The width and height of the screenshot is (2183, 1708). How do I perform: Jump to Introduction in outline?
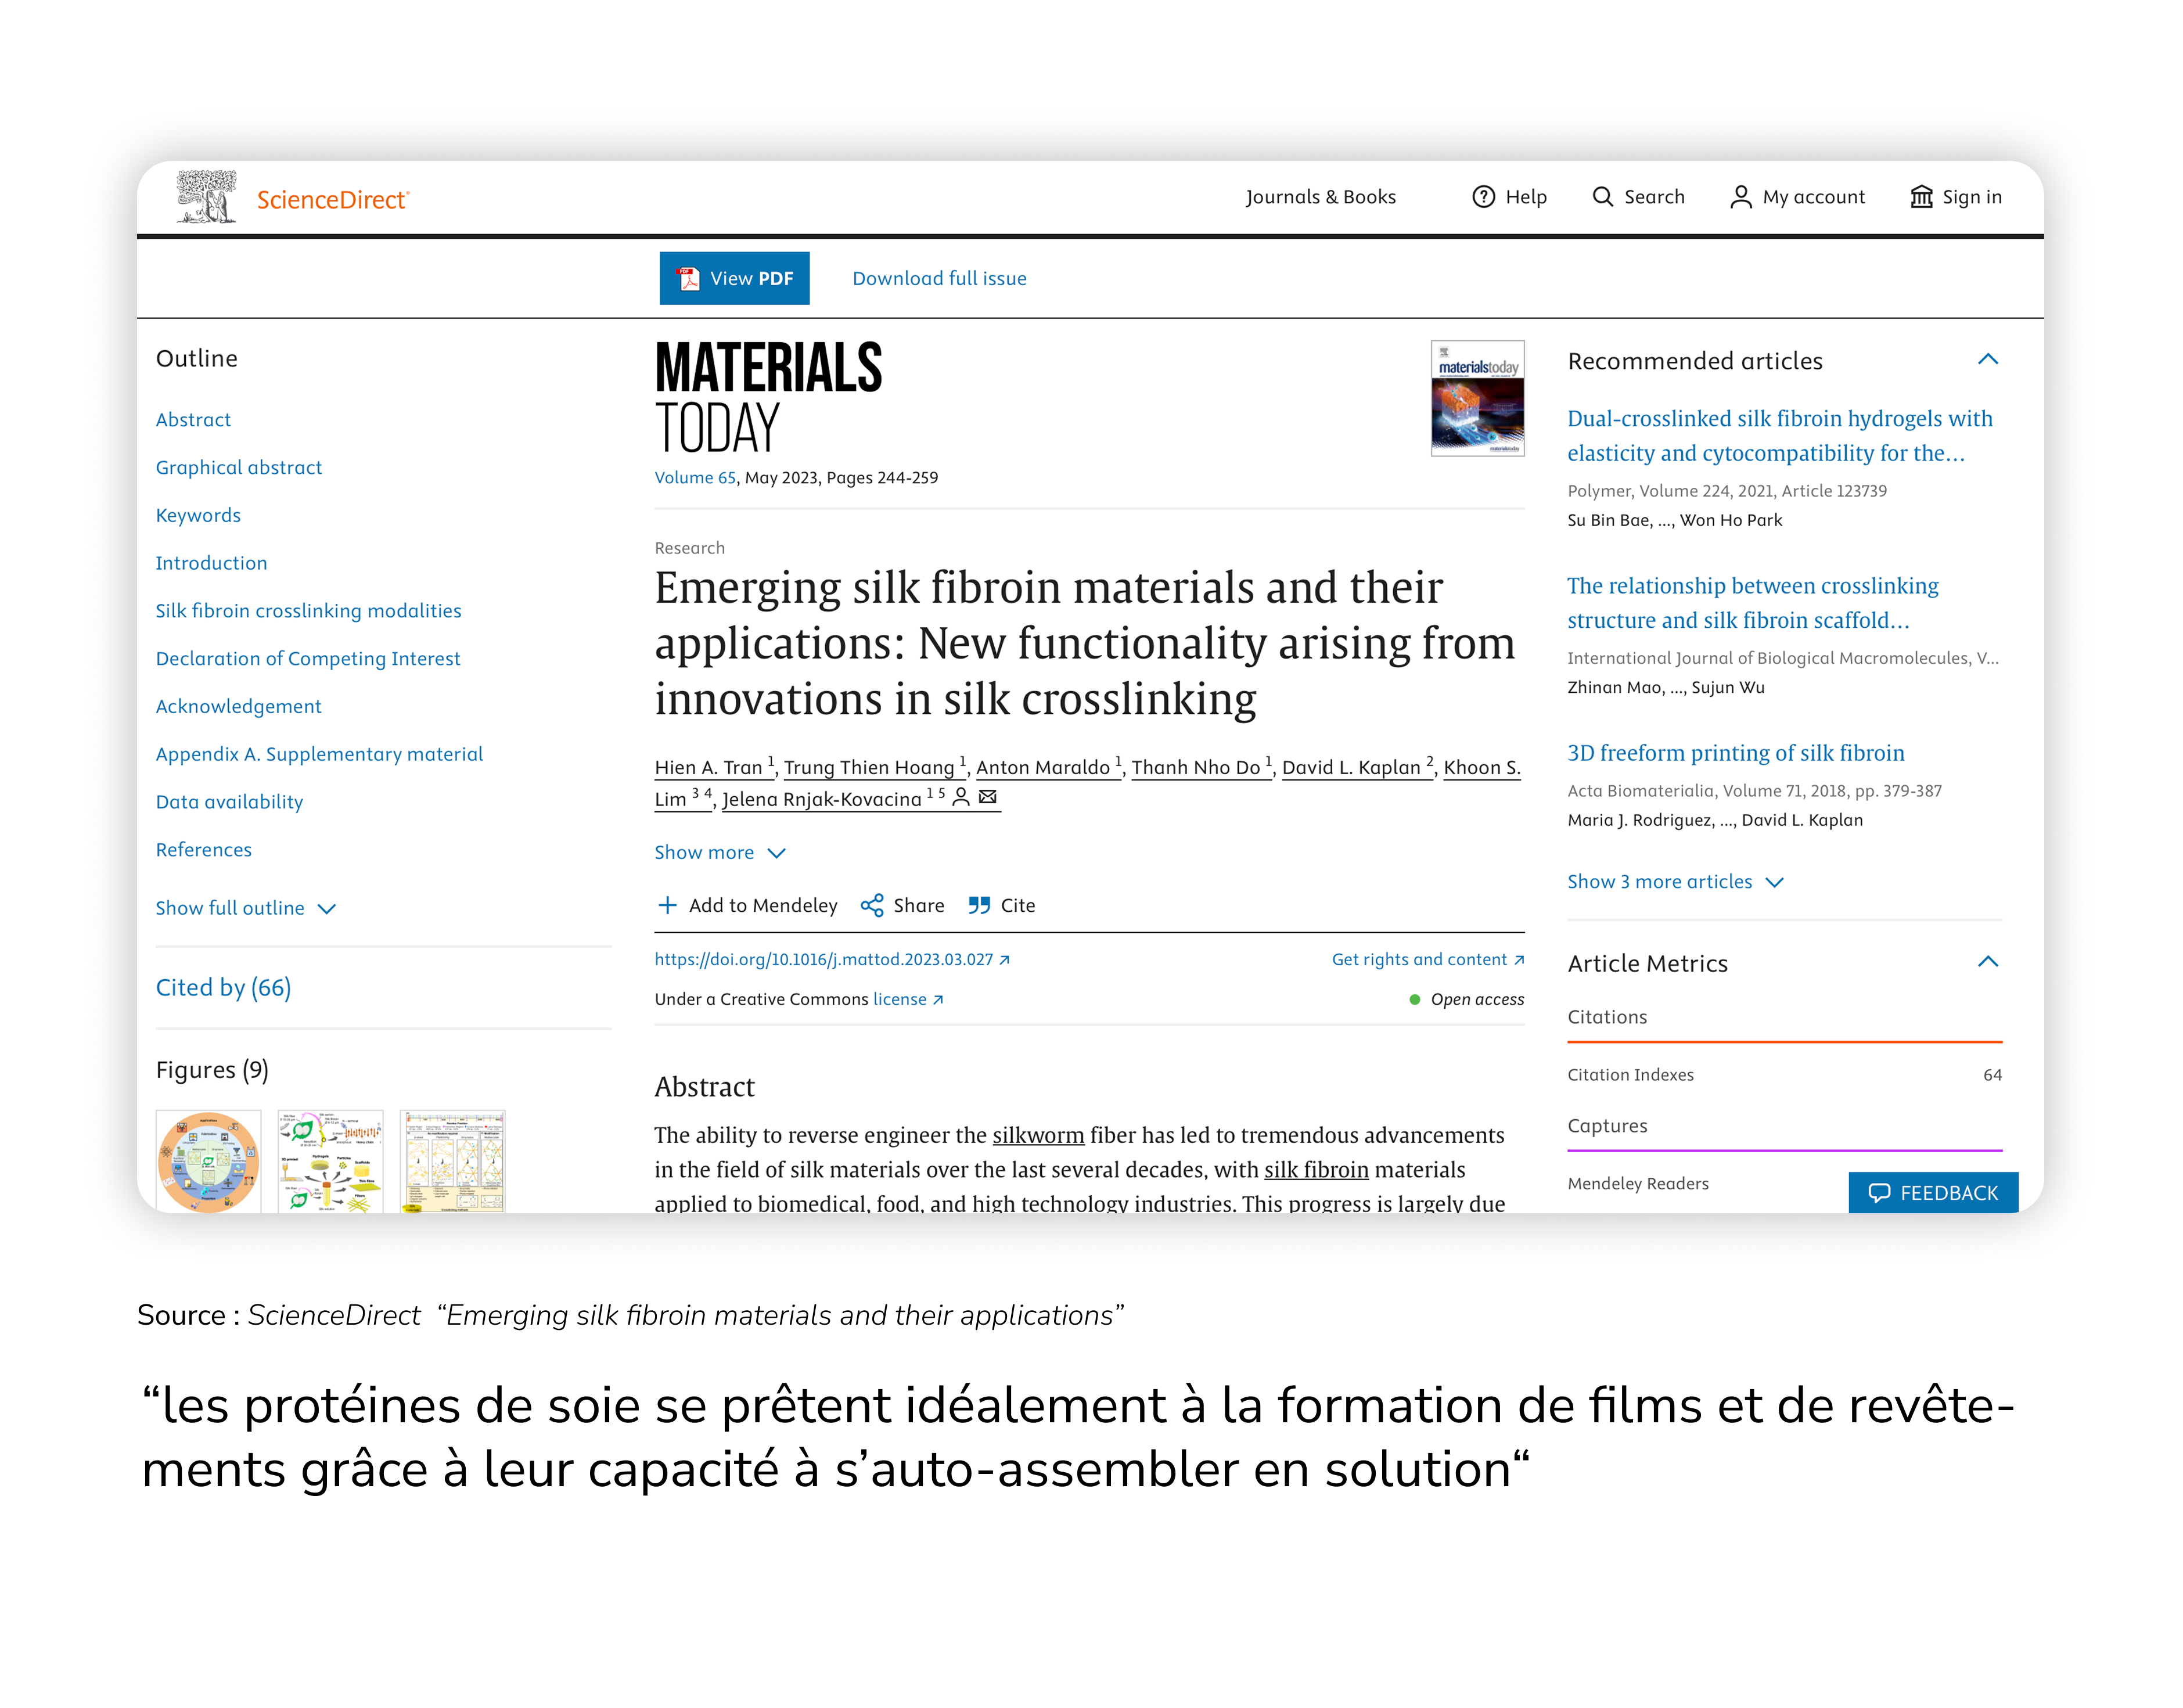(211, 563)
